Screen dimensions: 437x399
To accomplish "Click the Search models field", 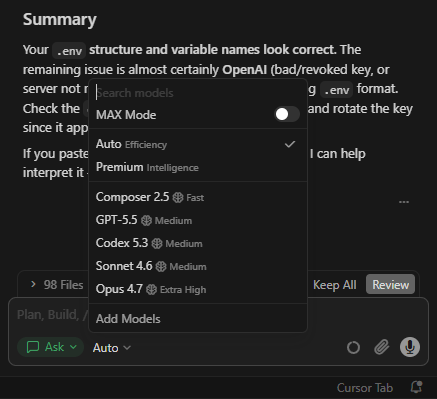I will (198, 93).
